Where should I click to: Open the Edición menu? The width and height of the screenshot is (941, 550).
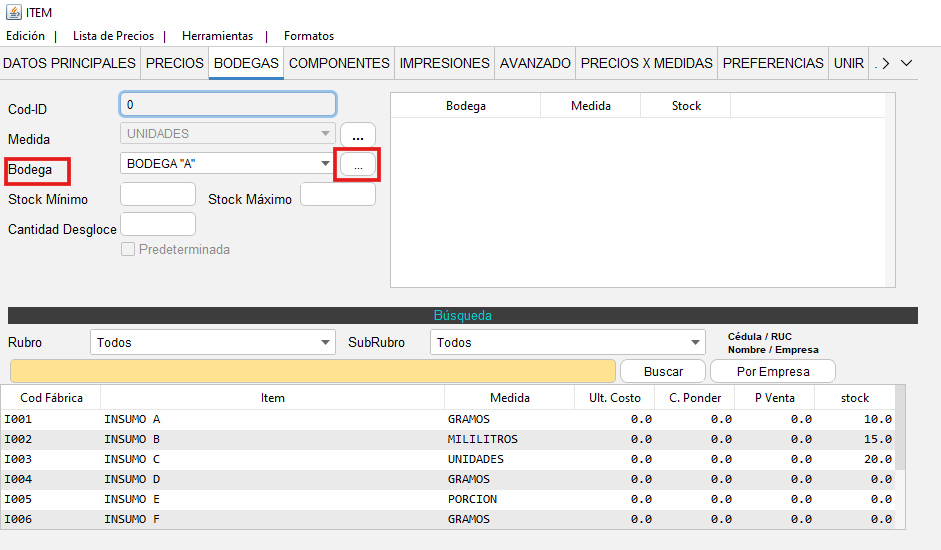pos(26,36)
